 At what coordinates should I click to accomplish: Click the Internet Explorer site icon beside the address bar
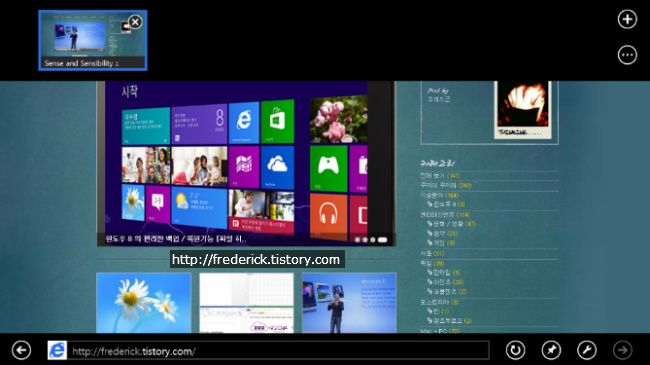click(x=57, y=350)
